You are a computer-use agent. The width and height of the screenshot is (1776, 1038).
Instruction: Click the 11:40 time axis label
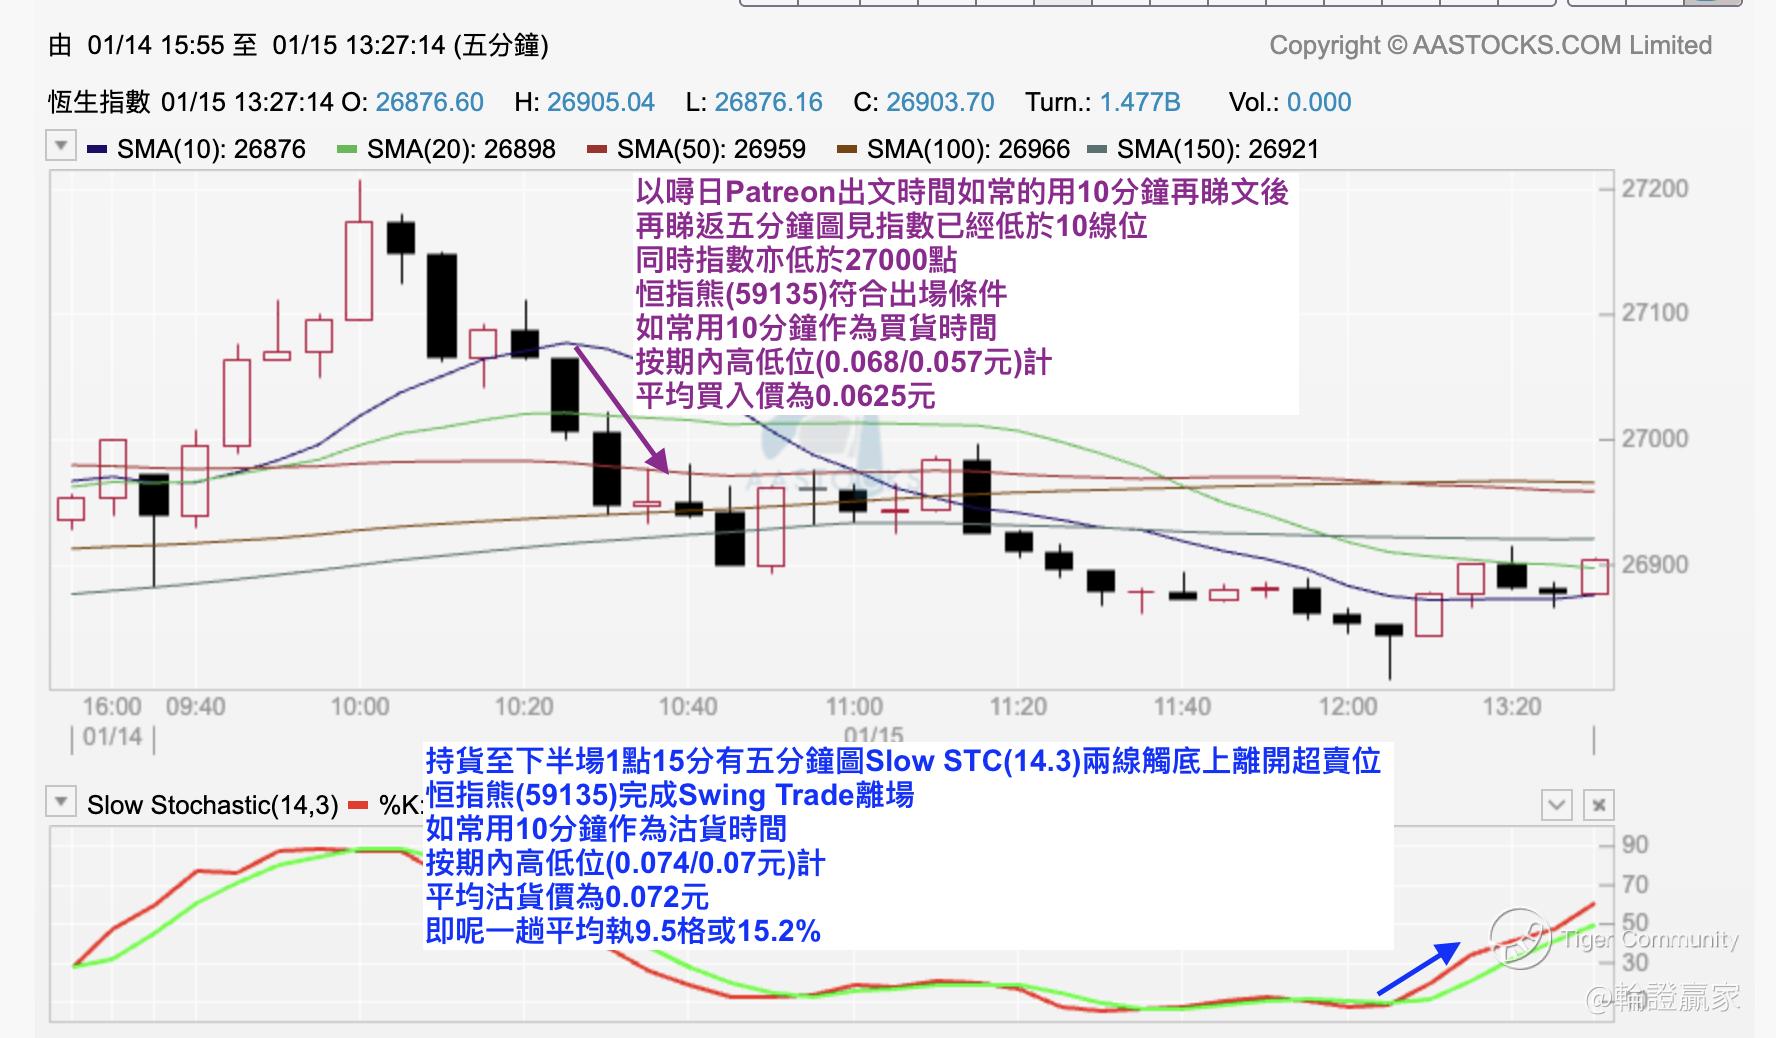click(x=1182, y=707)
